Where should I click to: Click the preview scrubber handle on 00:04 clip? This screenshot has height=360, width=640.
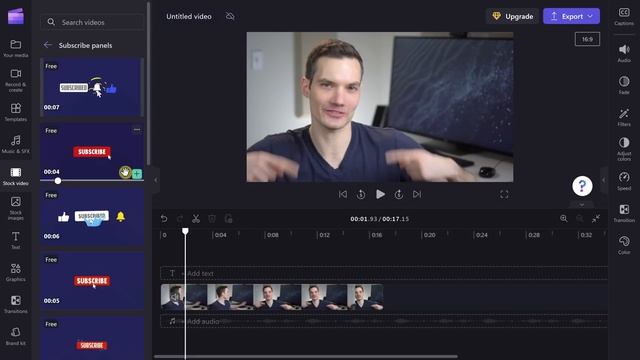[x=58, y=180]
